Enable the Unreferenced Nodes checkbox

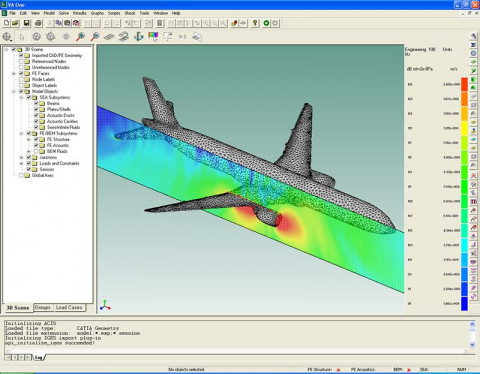tap(21, 67)
